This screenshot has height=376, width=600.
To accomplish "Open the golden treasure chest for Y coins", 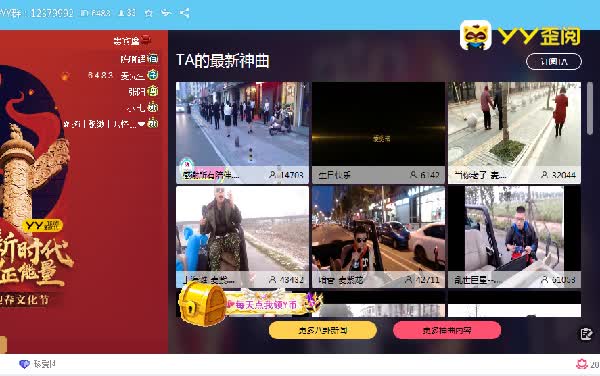I will point(202,304).
